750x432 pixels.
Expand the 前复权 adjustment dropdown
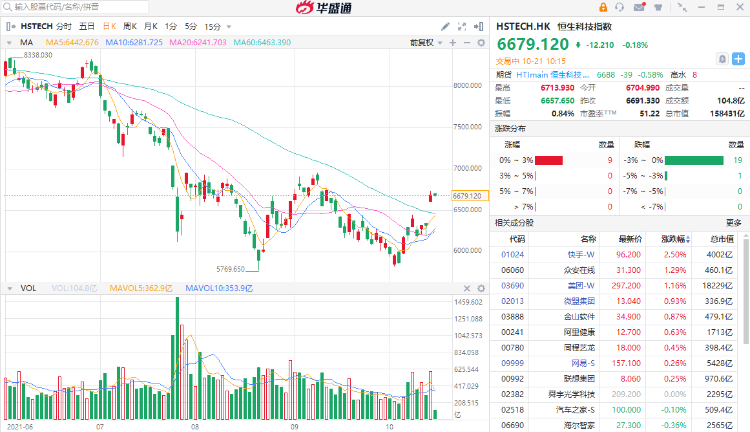423,43
